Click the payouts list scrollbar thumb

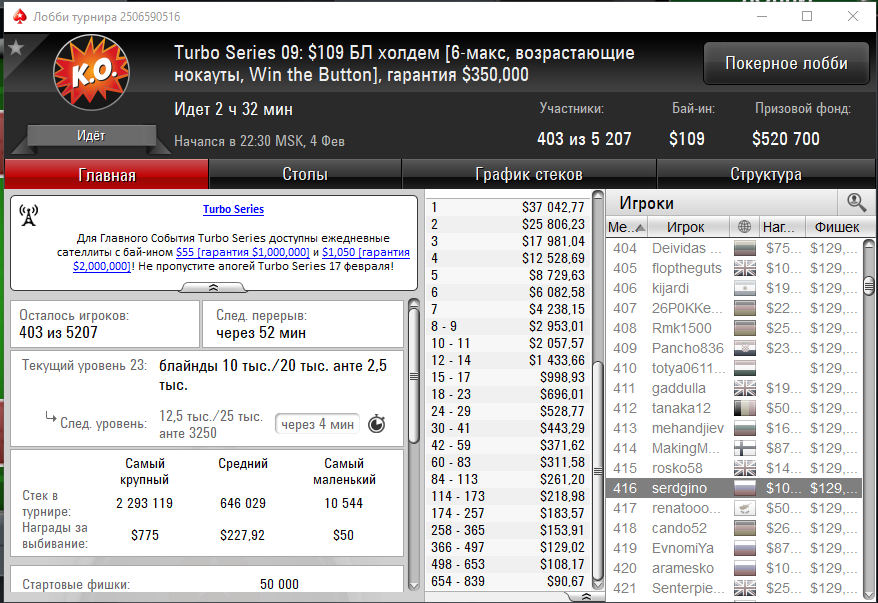point(598,471)
